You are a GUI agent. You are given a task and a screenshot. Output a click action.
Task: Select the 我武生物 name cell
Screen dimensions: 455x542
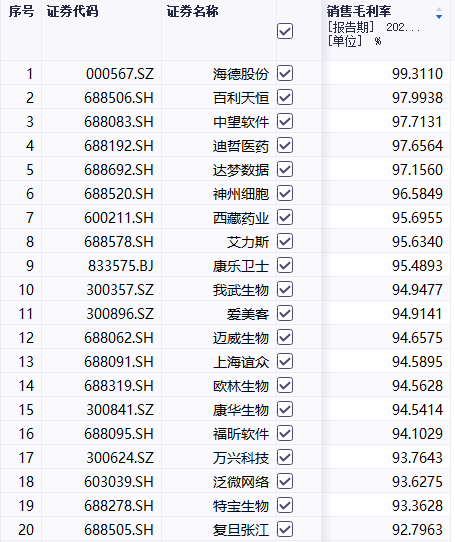click(x=241, y=290)
